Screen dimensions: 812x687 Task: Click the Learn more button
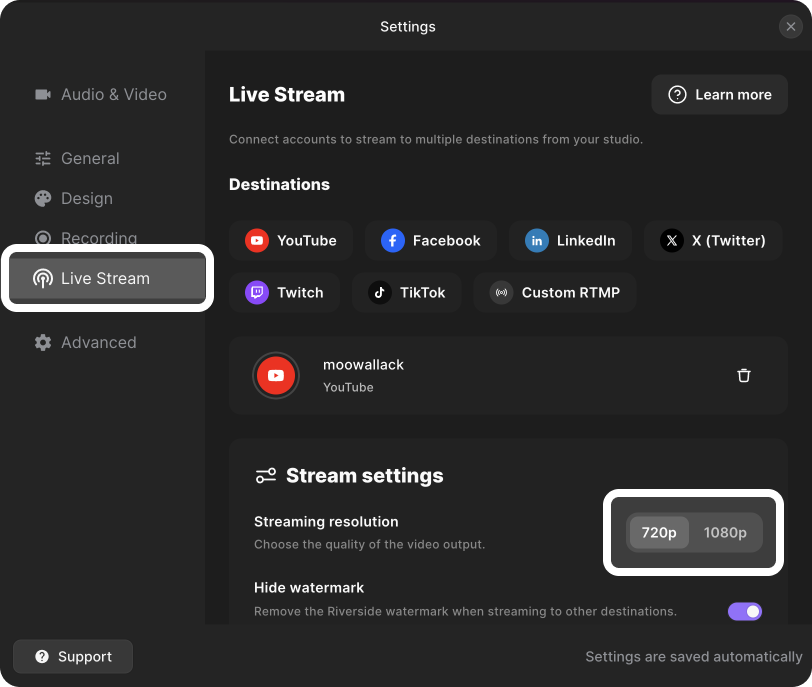tap(720, 94)
